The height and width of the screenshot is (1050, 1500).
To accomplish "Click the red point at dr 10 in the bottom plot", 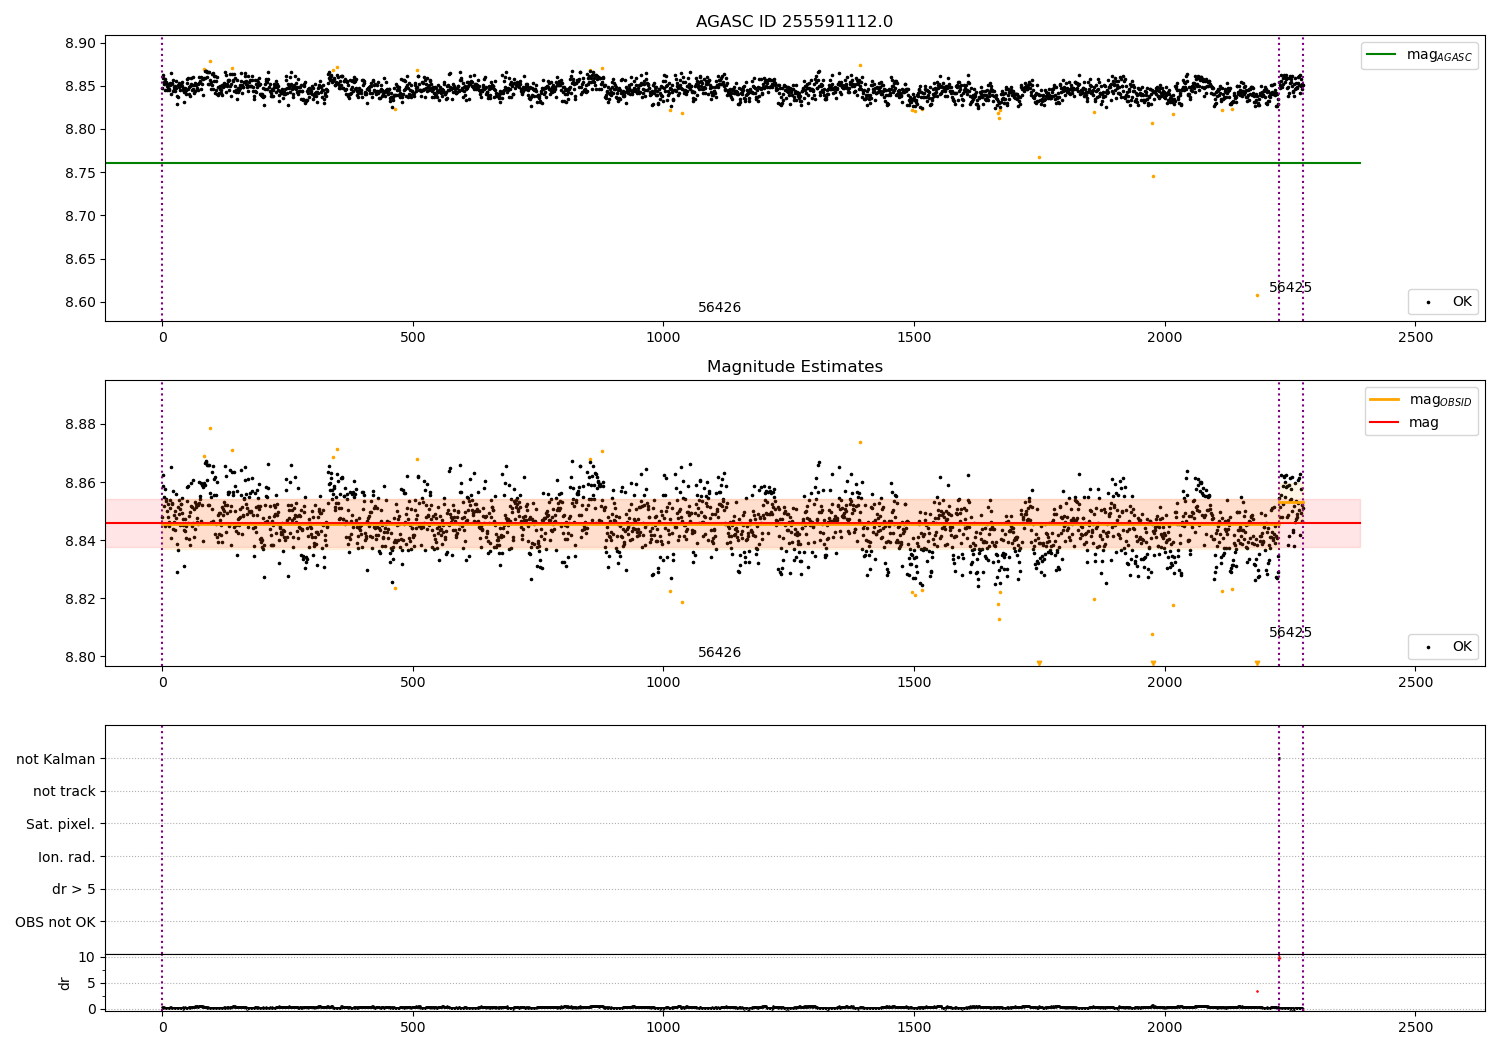I will 1278,958.
